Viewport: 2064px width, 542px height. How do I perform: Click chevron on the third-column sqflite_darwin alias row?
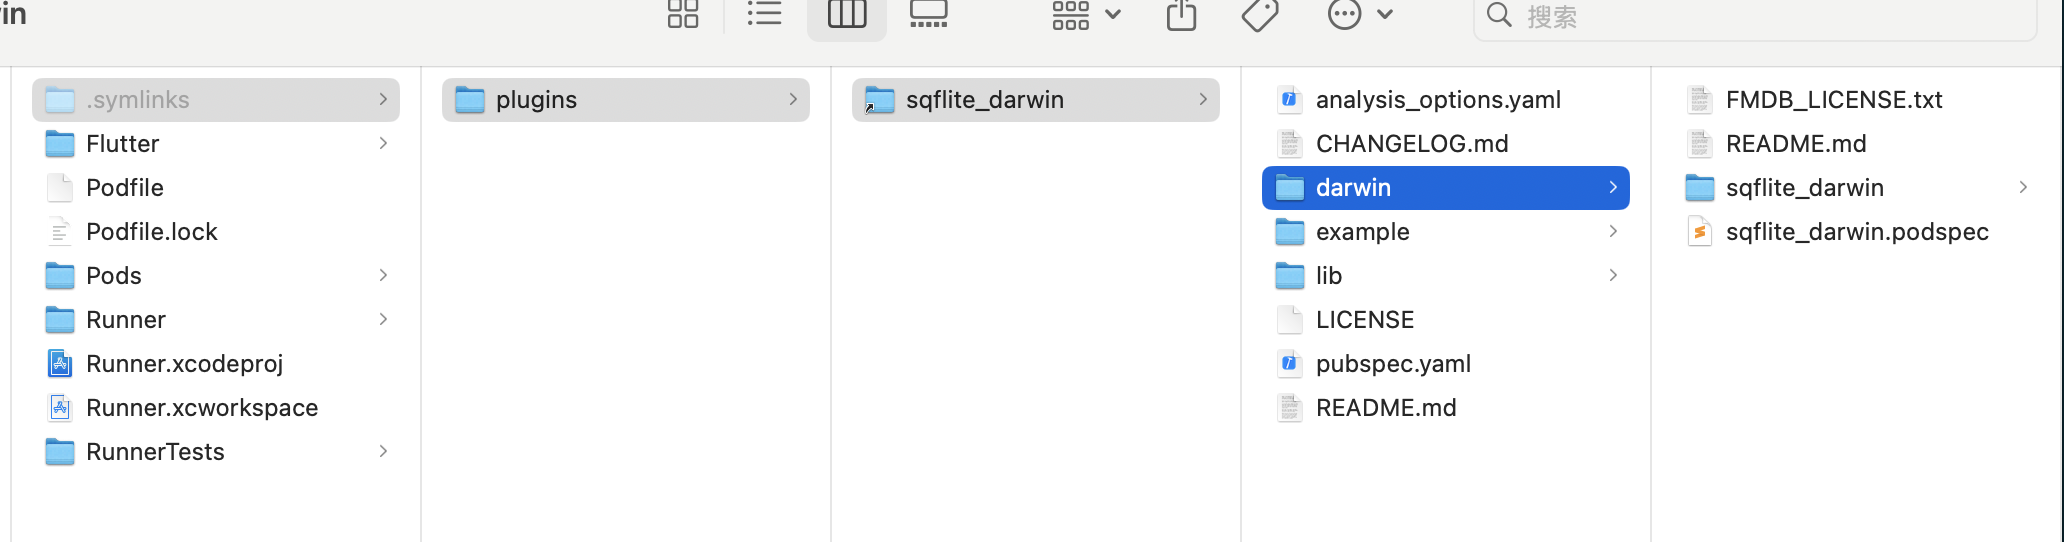tap(1203, 100)
